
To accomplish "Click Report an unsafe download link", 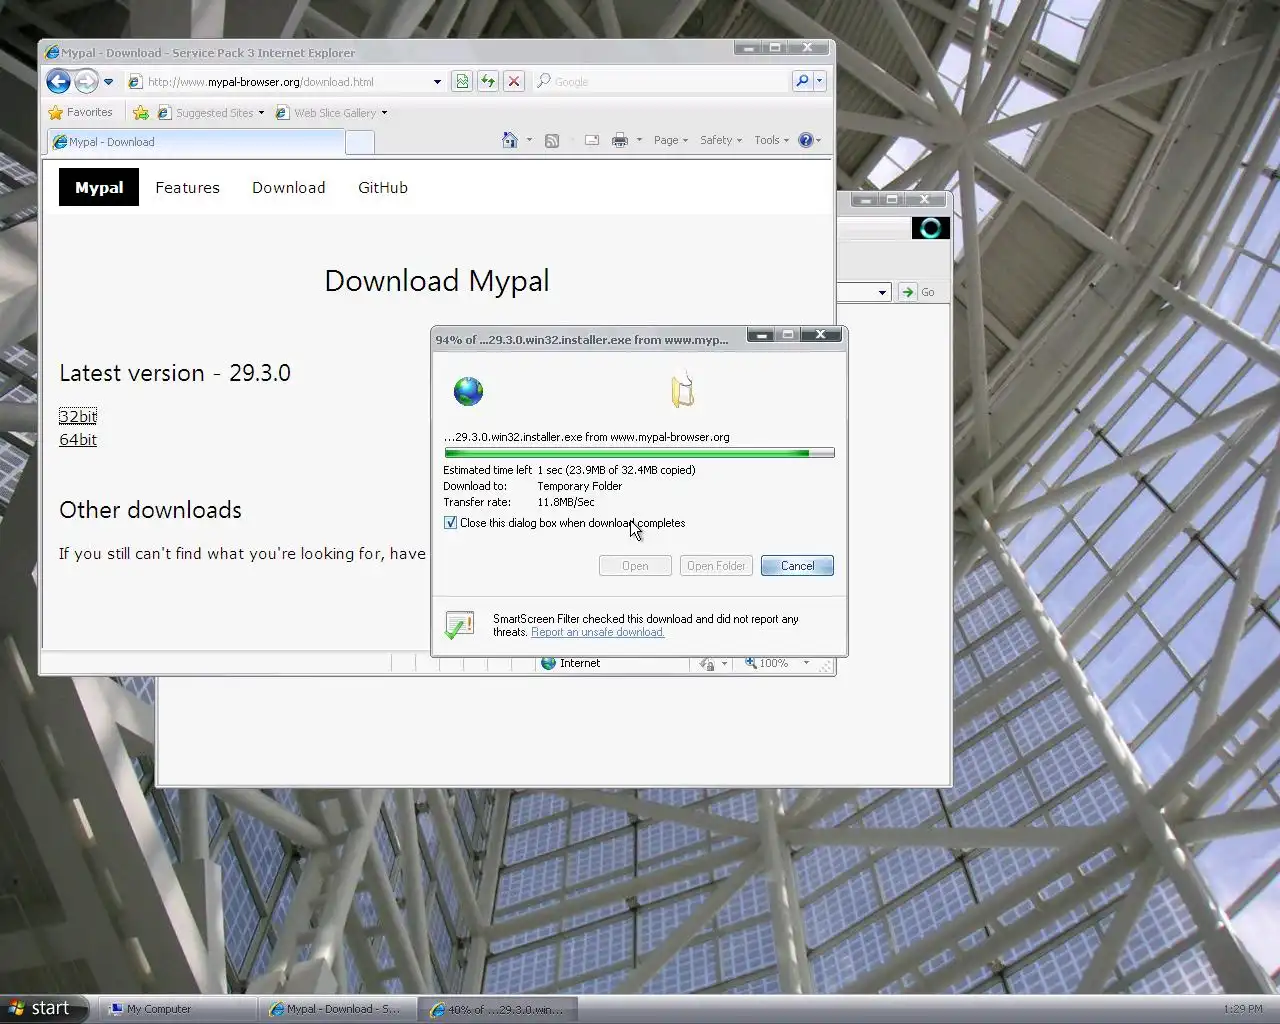I will tap(598, 632).
